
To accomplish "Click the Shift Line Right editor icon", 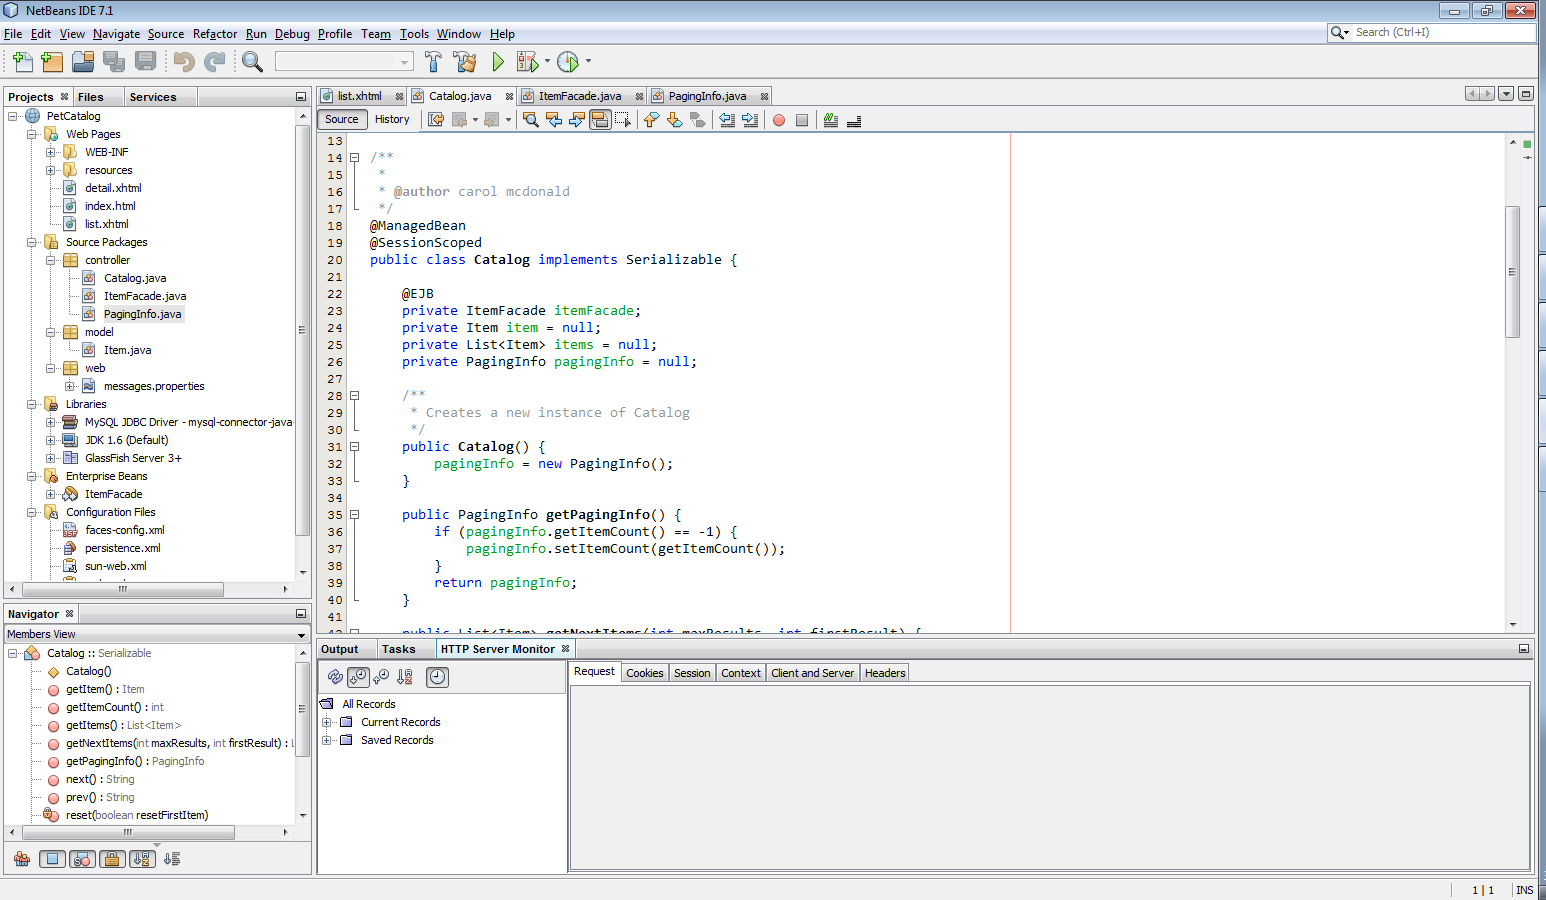I will point(750,120).
